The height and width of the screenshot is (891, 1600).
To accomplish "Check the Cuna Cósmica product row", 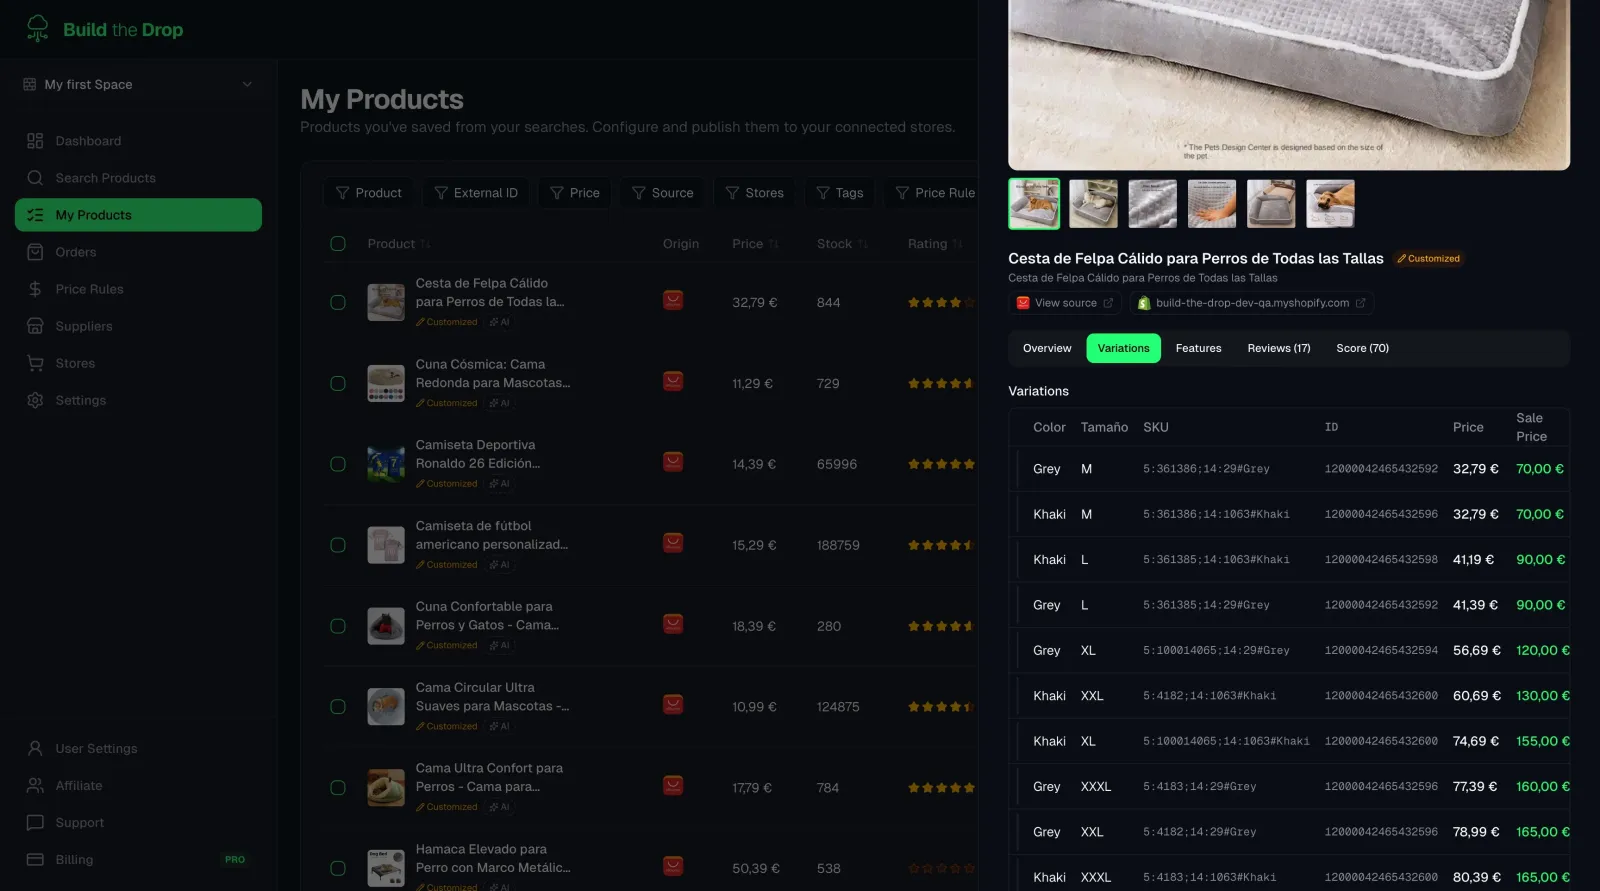I will [x=338, y=383].
